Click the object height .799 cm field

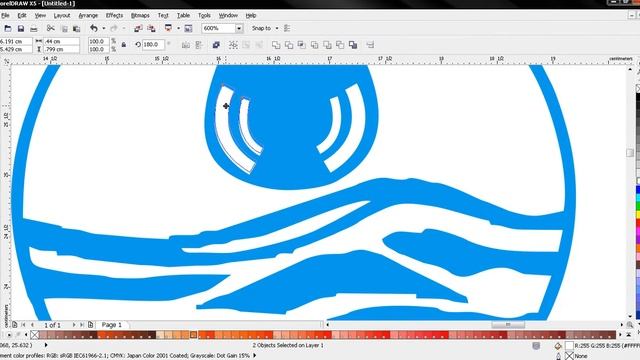[x=61, y=49]
